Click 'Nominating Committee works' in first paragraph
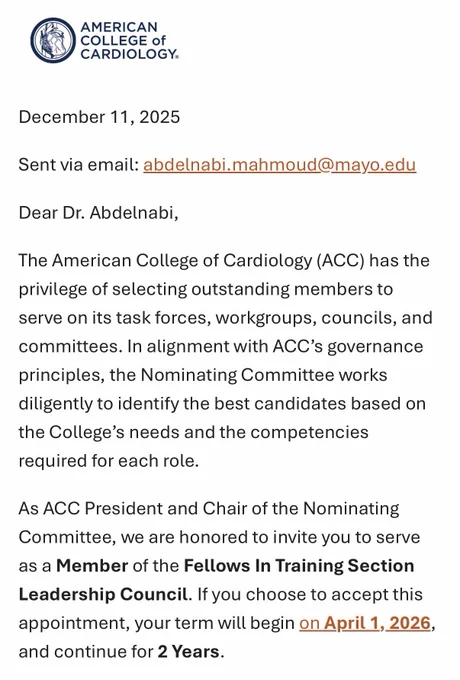The image size is (460, 680). 264,375
